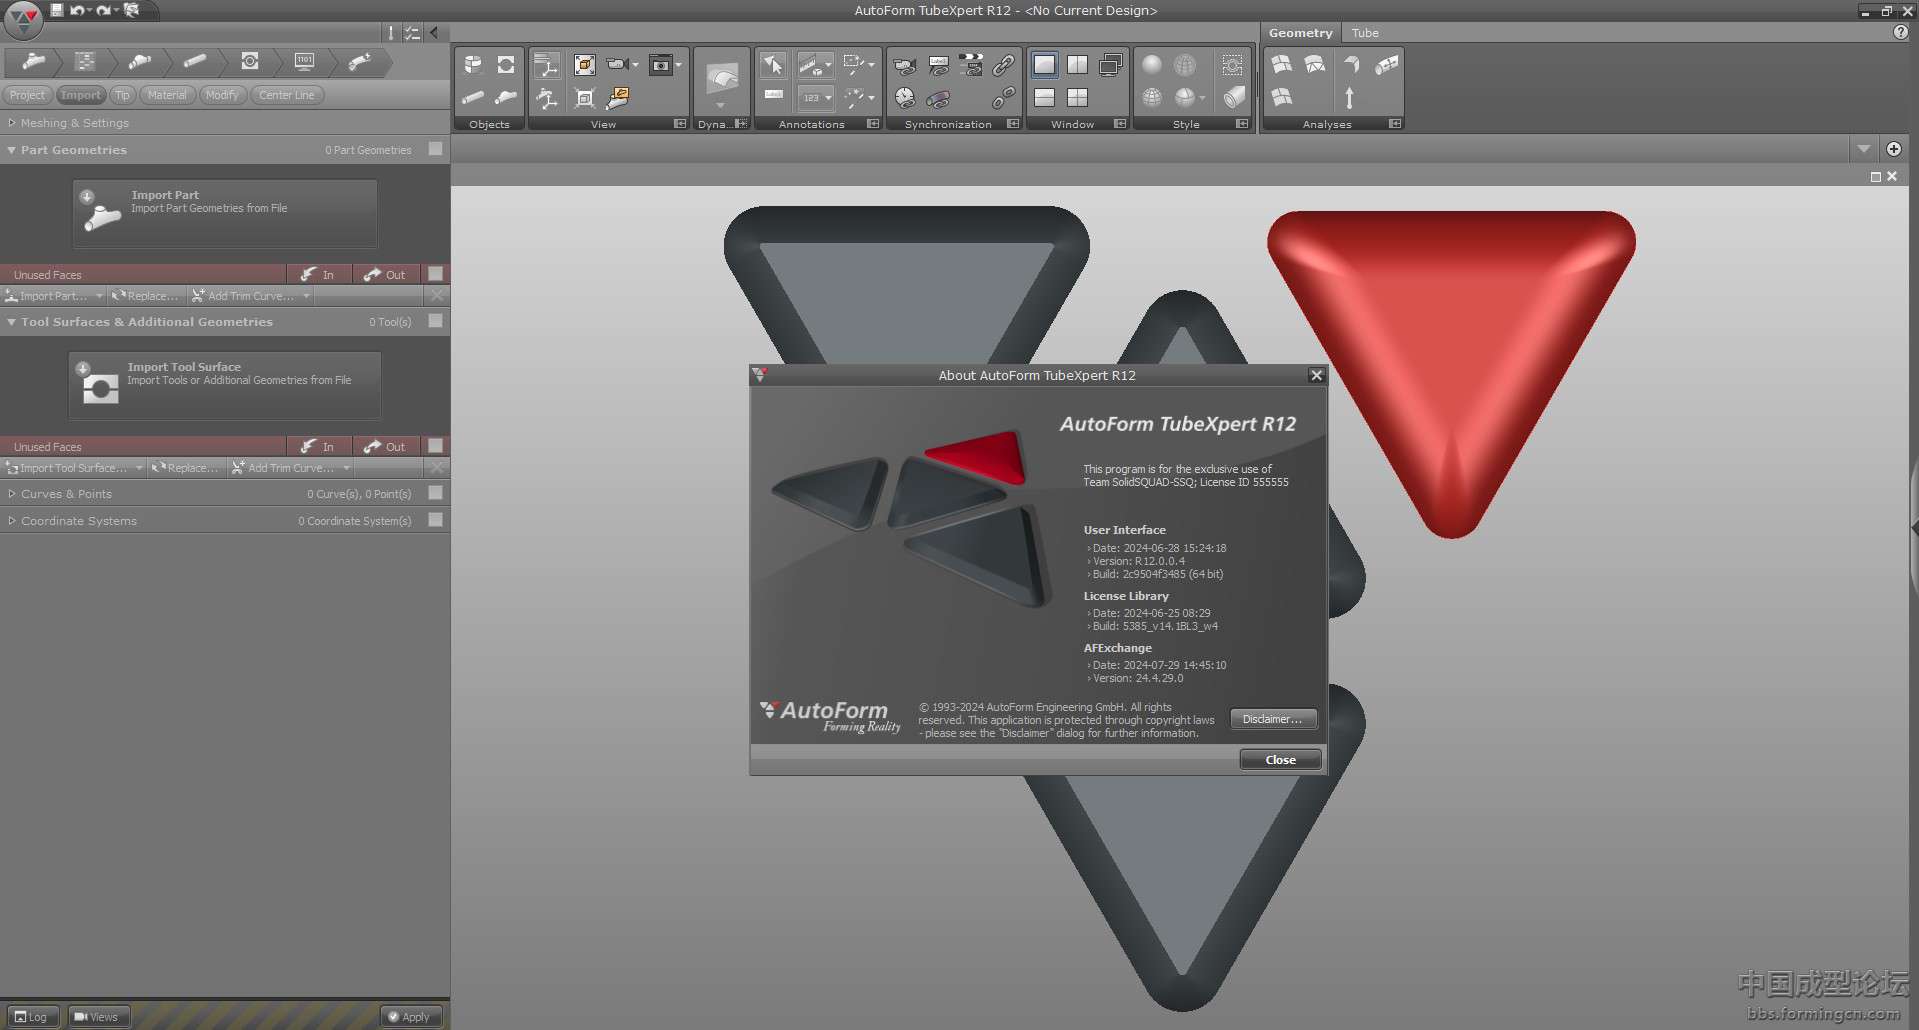Screen dimensions: 1919x1030
Task: Open the tool ring stage icon
Action: [x=250, y=62]
